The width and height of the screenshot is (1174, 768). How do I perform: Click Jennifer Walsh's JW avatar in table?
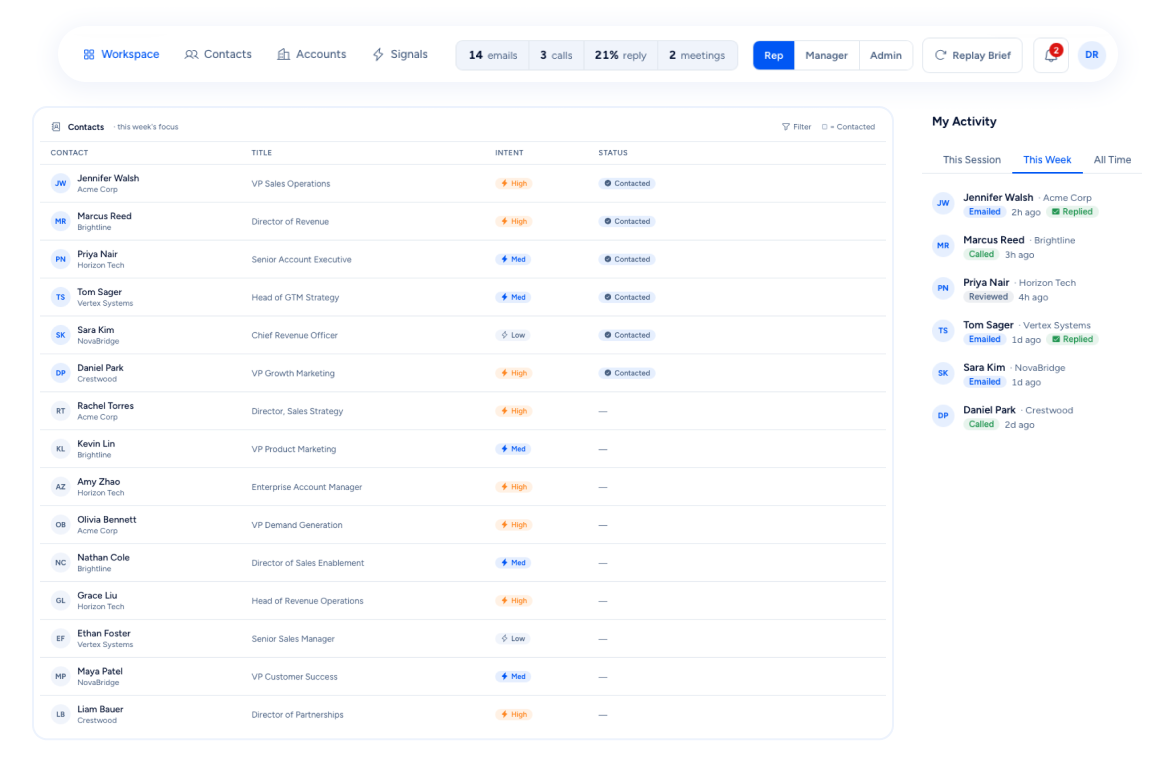pyautogui.click(x=61, y=183)
